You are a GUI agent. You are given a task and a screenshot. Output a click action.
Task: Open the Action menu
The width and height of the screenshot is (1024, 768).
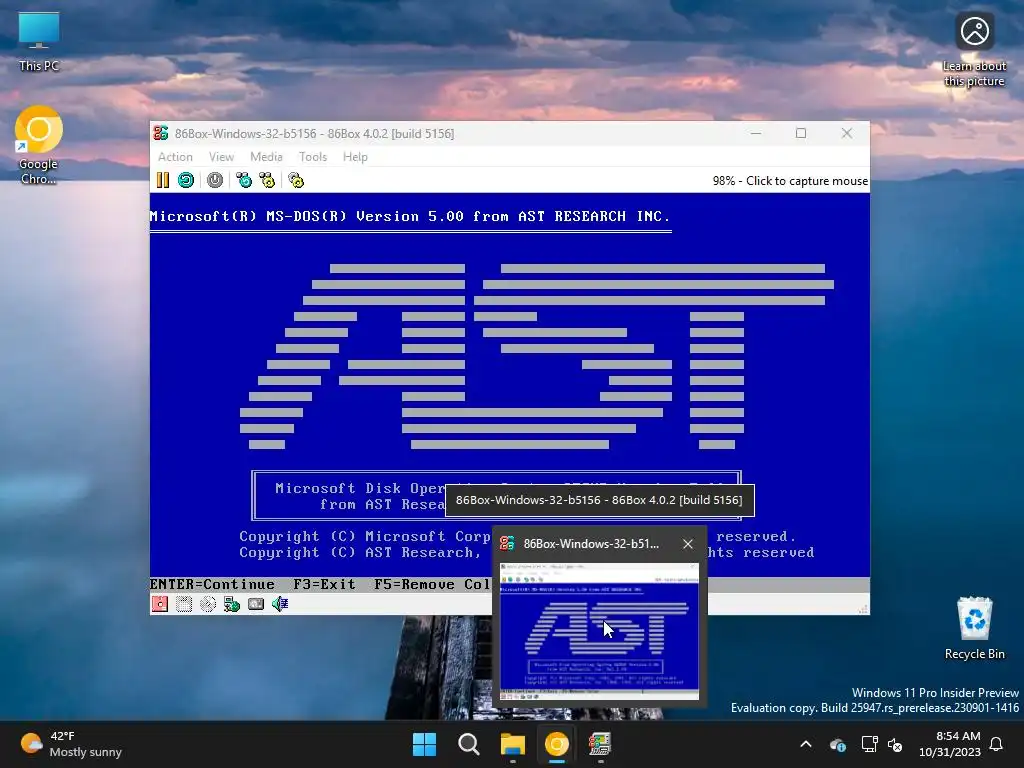(x=175, y=157)
